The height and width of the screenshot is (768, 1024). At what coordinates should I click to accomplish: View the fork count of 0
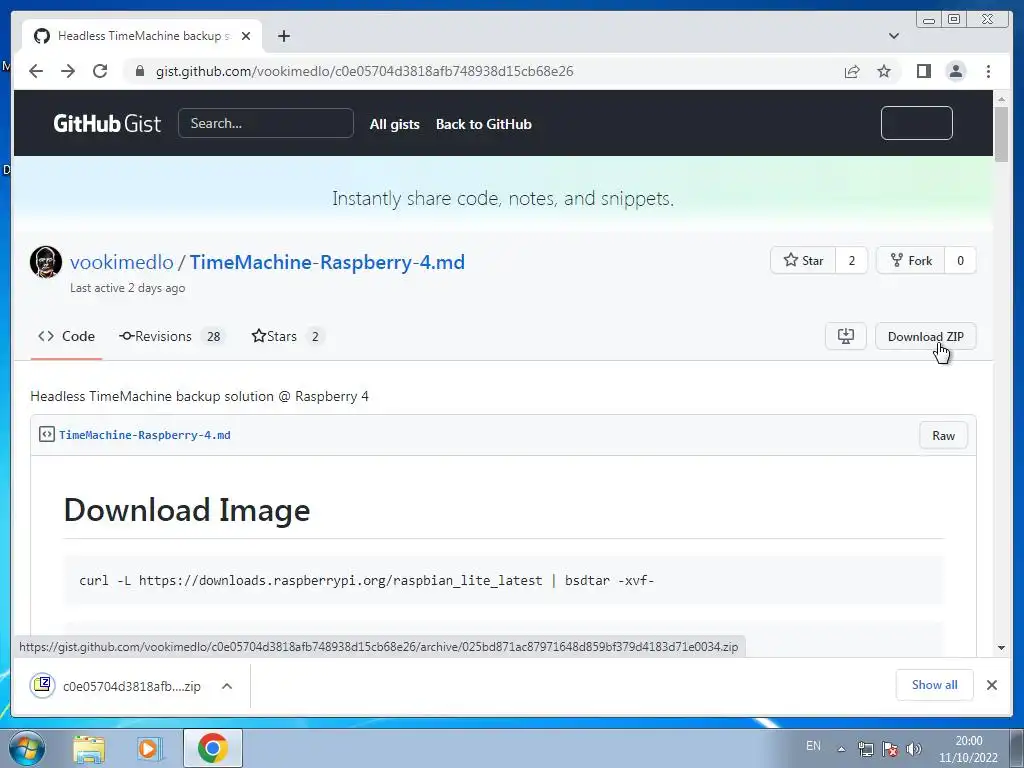(x=960, y=261)
